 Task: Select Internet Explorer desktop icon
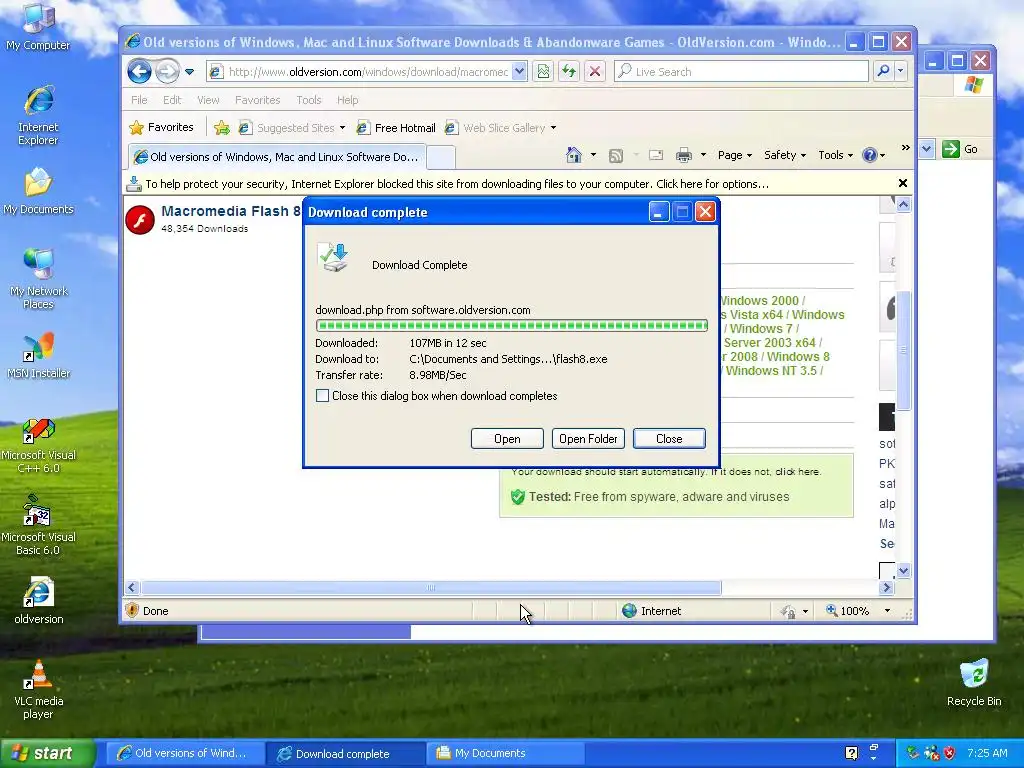[39, 116]
